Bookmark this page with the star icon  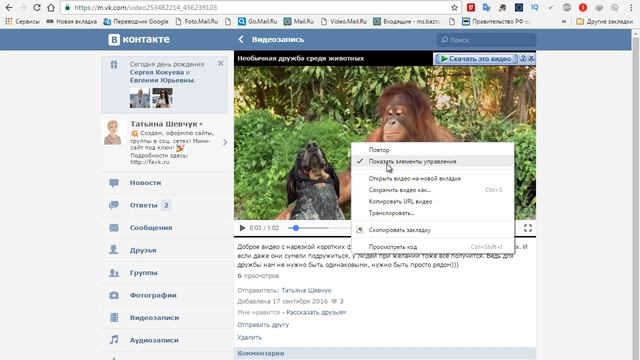point(454,7)
